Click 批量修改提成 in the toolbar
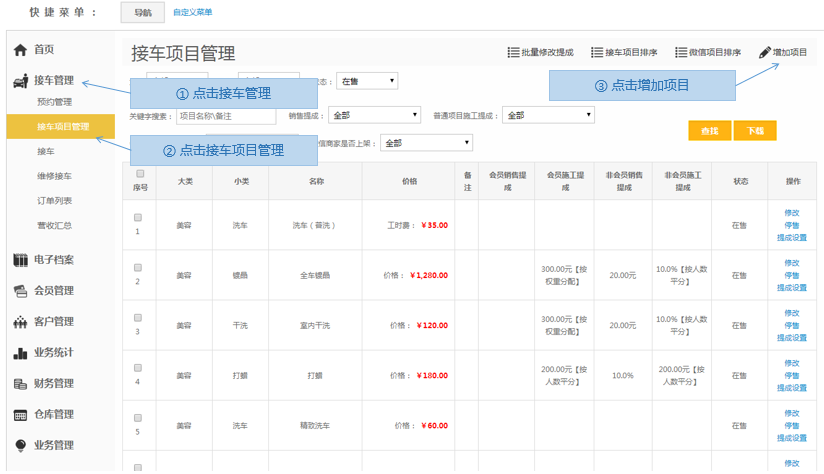 [540, 52]
